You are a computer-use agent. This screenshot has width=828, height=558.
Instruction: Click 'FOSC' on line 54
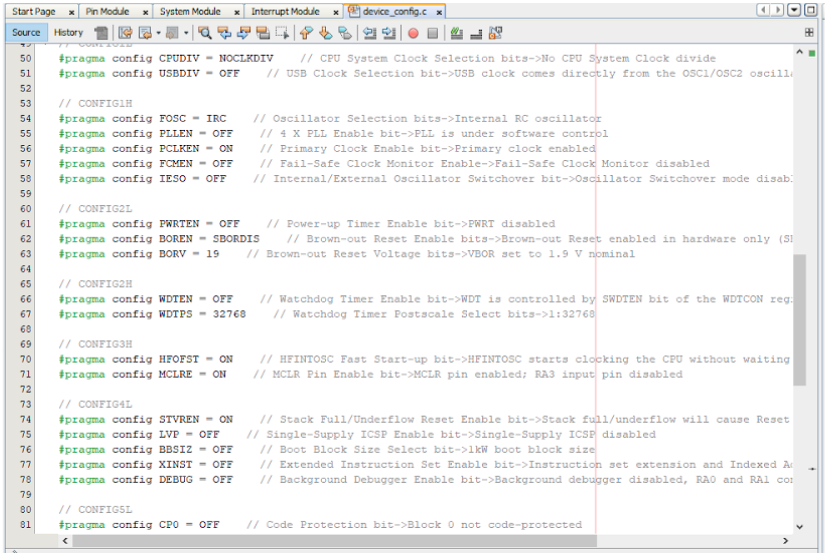tap(173, 119)
